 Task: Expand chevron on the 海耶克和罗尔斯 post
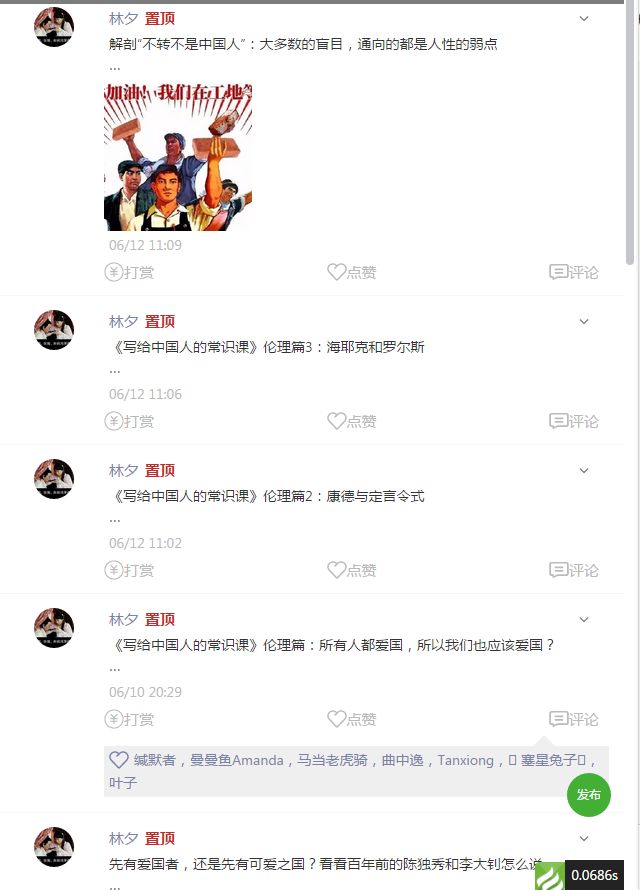(584, 322)
